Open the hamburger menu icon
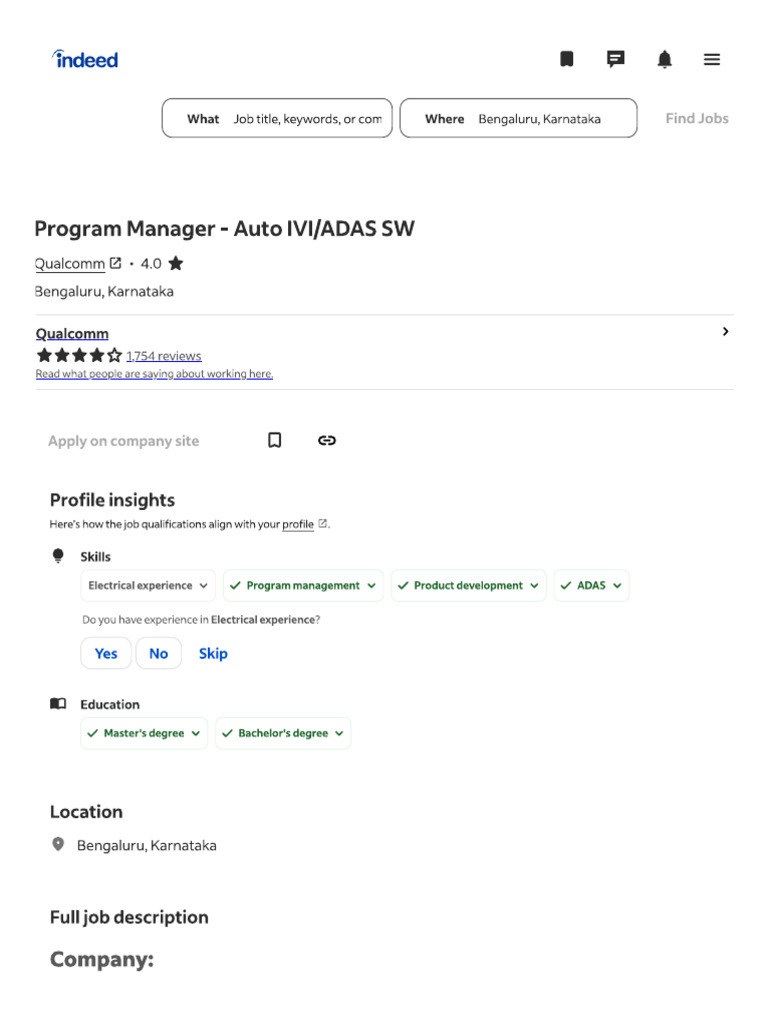The width and height of the screenshot is (768, 1024). 712,59
